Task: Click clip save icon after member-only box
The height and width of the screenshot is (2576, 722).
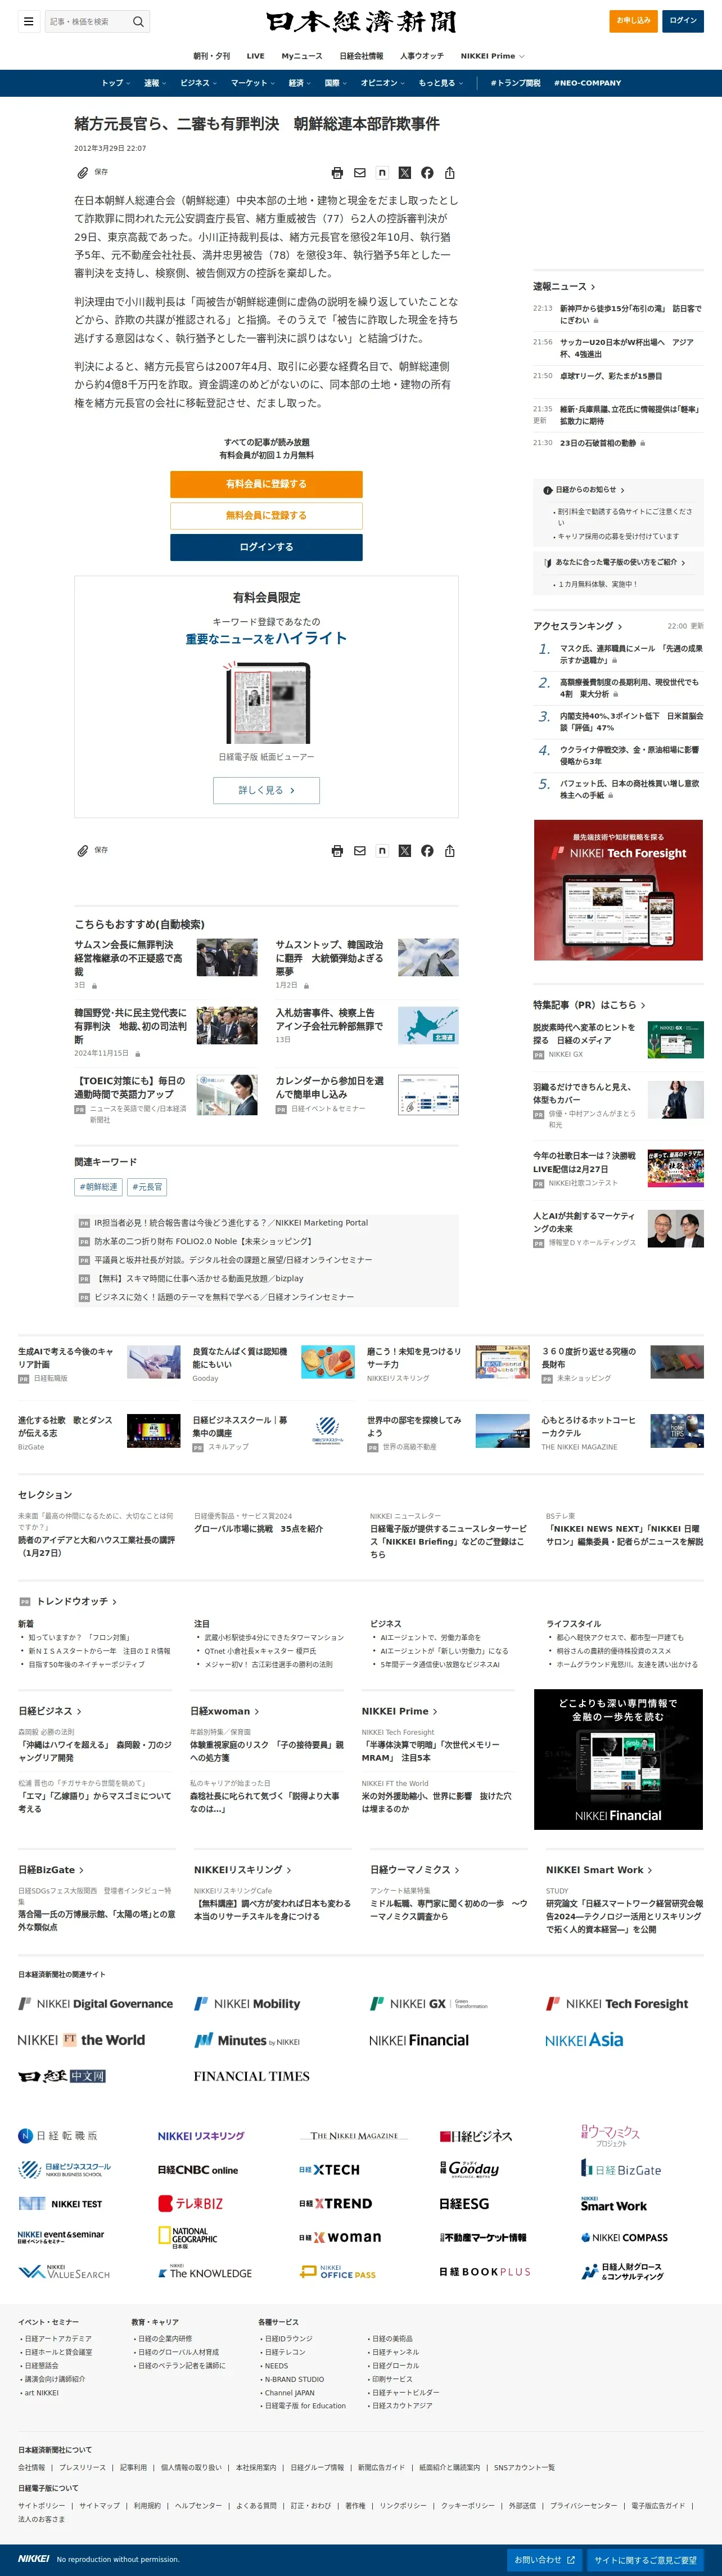Action: pos(83,850)
